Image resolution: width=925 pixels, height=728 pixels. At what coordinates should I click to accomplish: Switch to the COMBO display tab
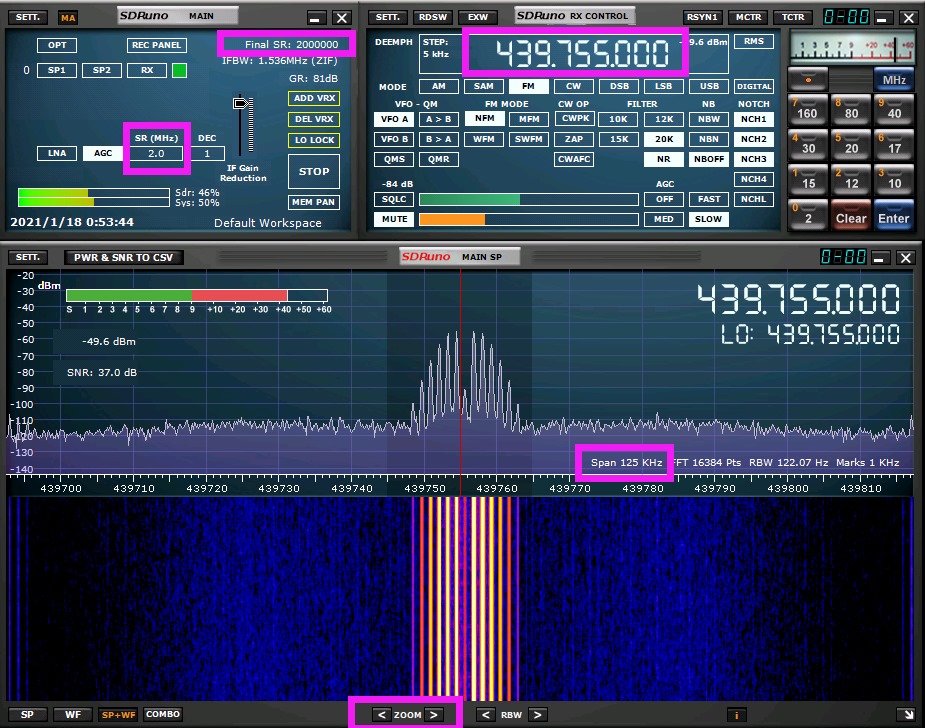tap(162, 714)
